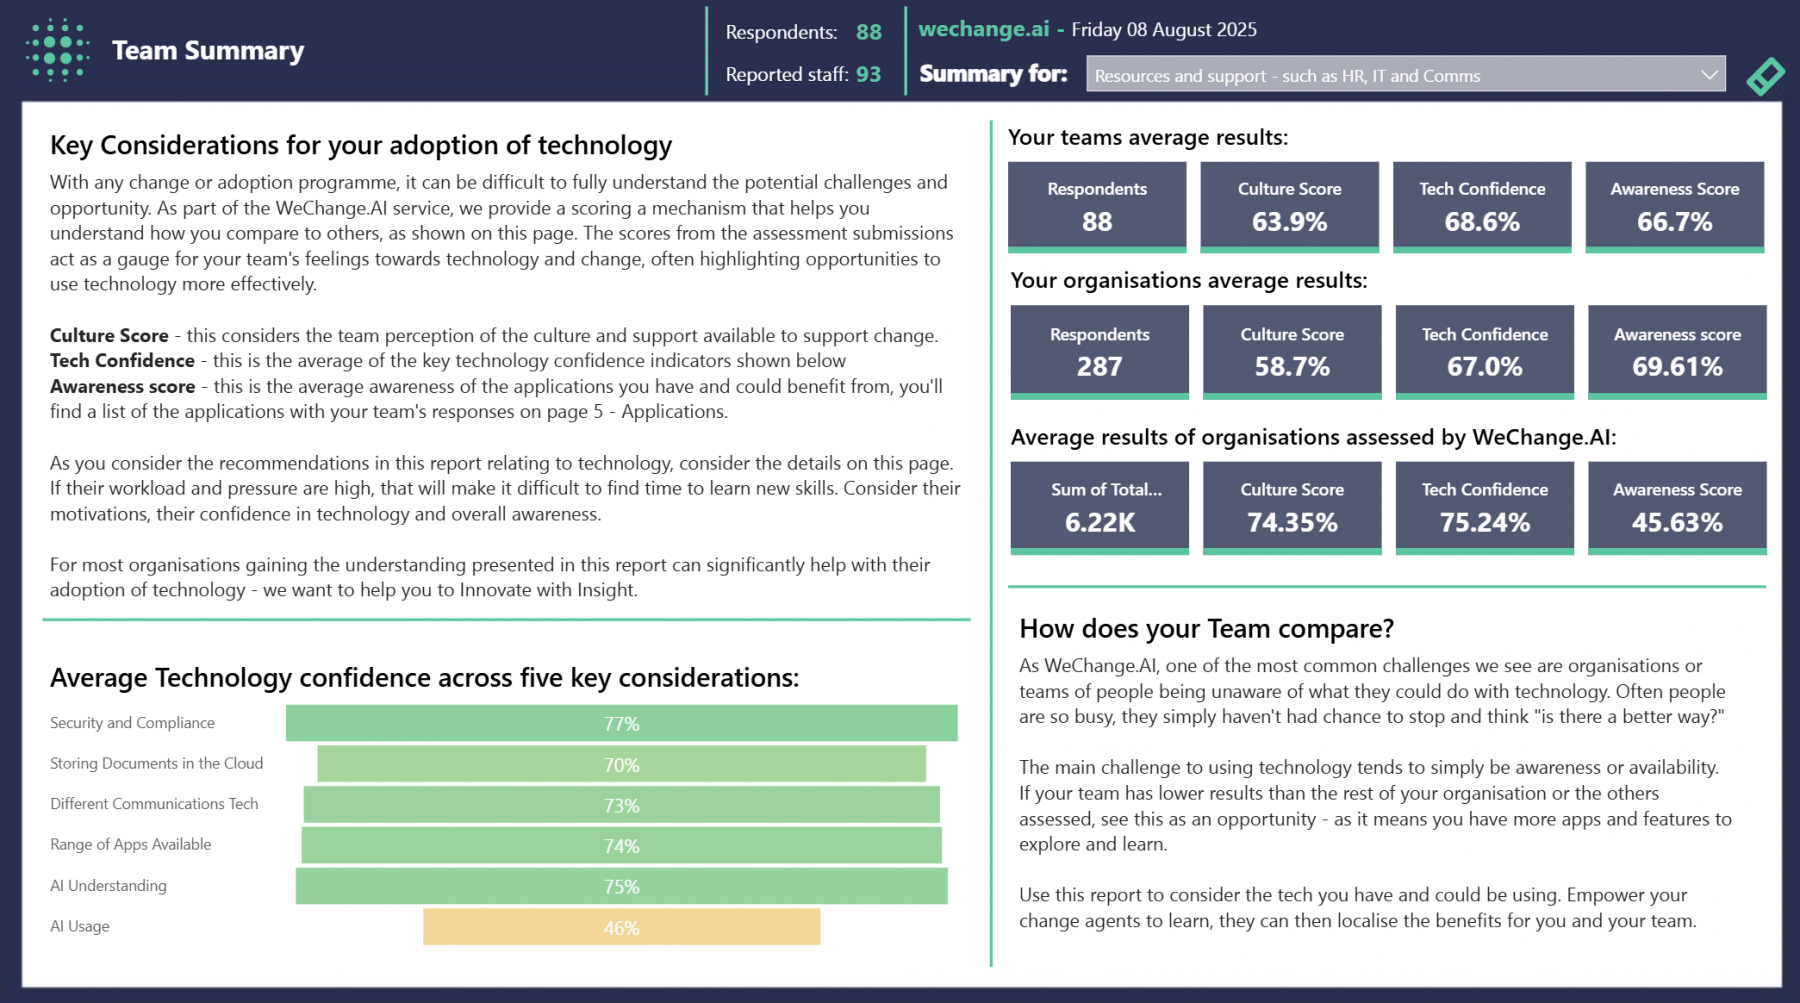This screenshot has width=1800, height=1003.
Task: Click the wechange.ai link in header
Action: click(983, 29)
